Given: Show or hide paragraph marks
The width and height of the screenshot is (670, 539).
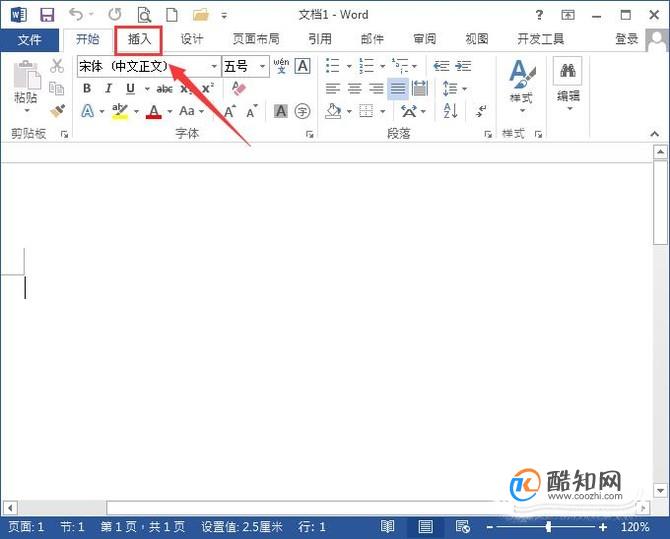Looking at the screenshot, I should (x=481, y=111).
